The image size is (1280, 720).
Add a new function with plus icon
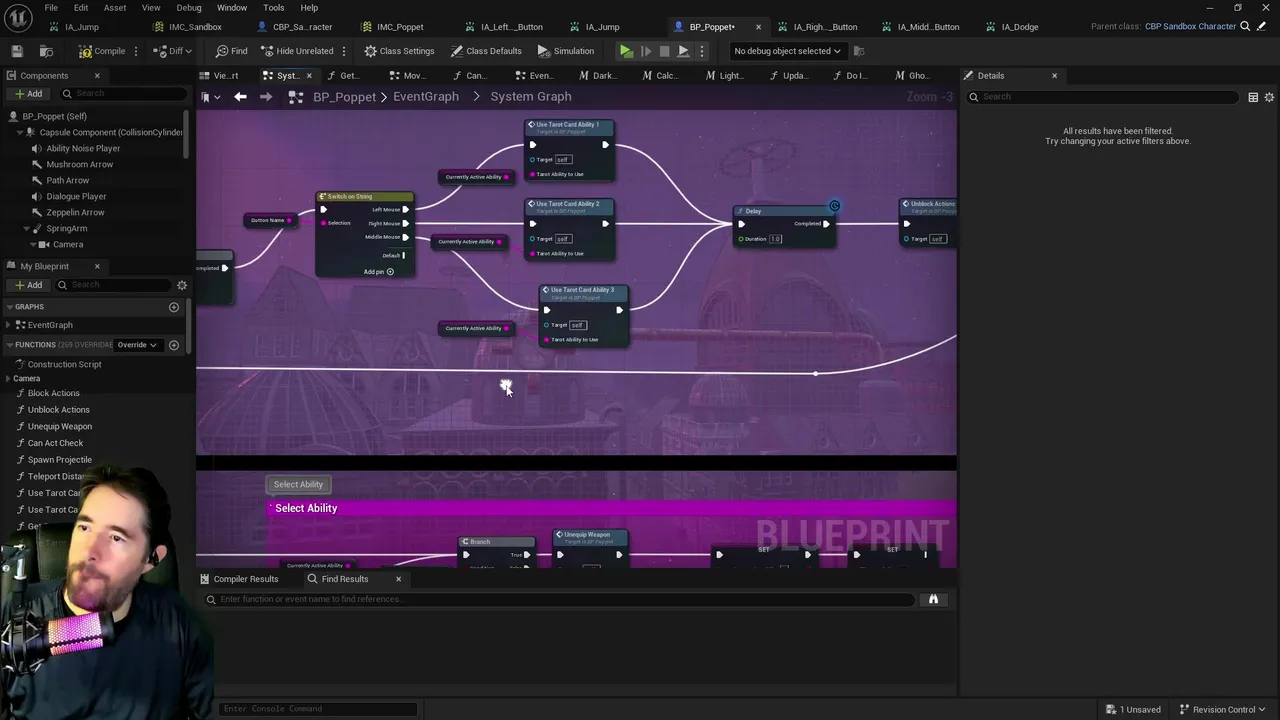(x=173, y=345)
